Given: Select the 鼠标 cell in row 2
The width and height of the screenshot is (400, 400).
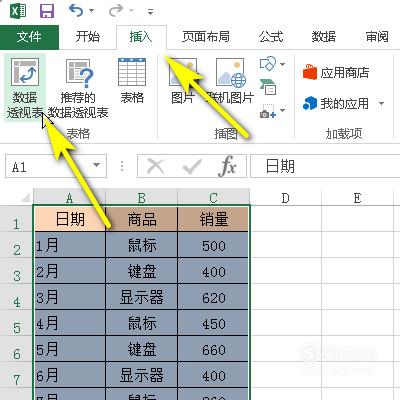Looking at the screenshot, I should (142, 245).
